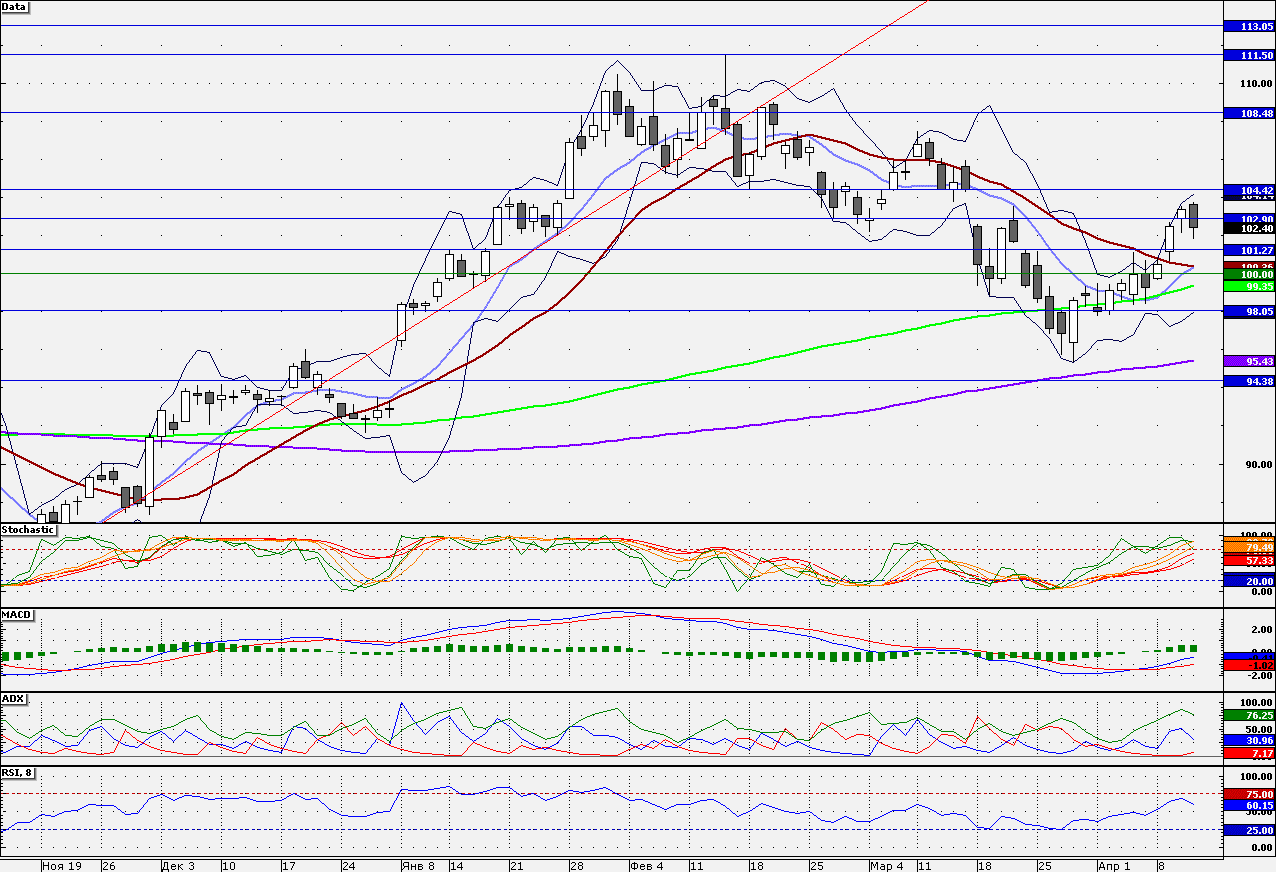This screenshot has width=1276, height=872.
Task: Click the Data panel label
Action: [x=15, y=7]
